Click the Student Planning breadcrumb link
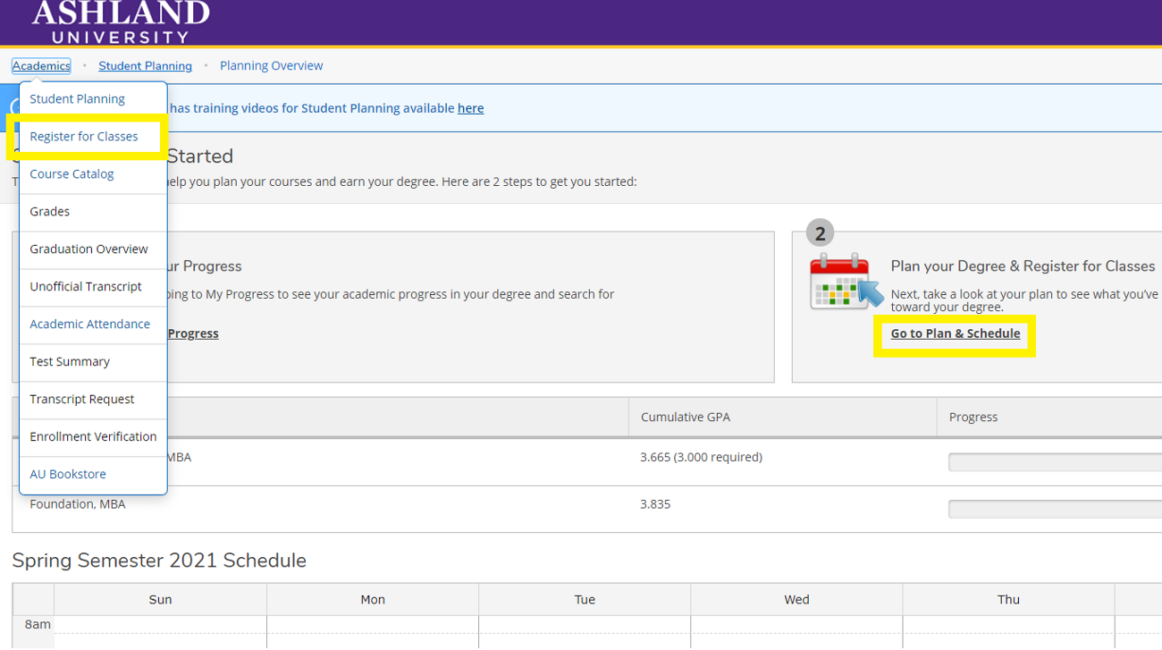1162x650 pixels. (x=145, y=66)
